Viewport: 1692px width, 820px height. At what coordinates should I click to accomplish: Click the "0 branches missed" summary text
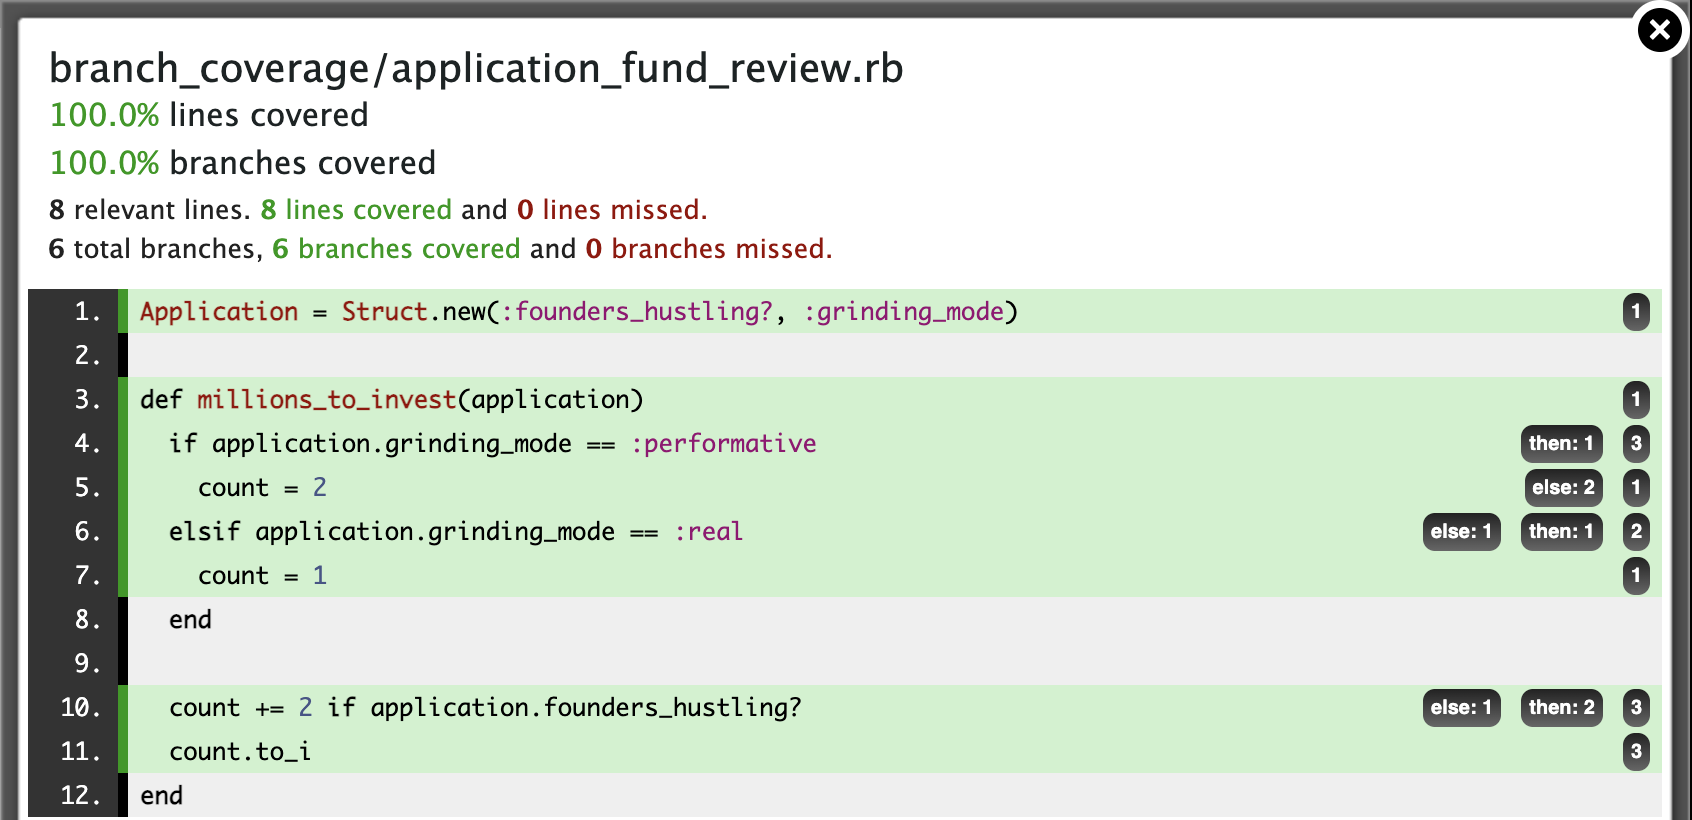pos(708,249)
